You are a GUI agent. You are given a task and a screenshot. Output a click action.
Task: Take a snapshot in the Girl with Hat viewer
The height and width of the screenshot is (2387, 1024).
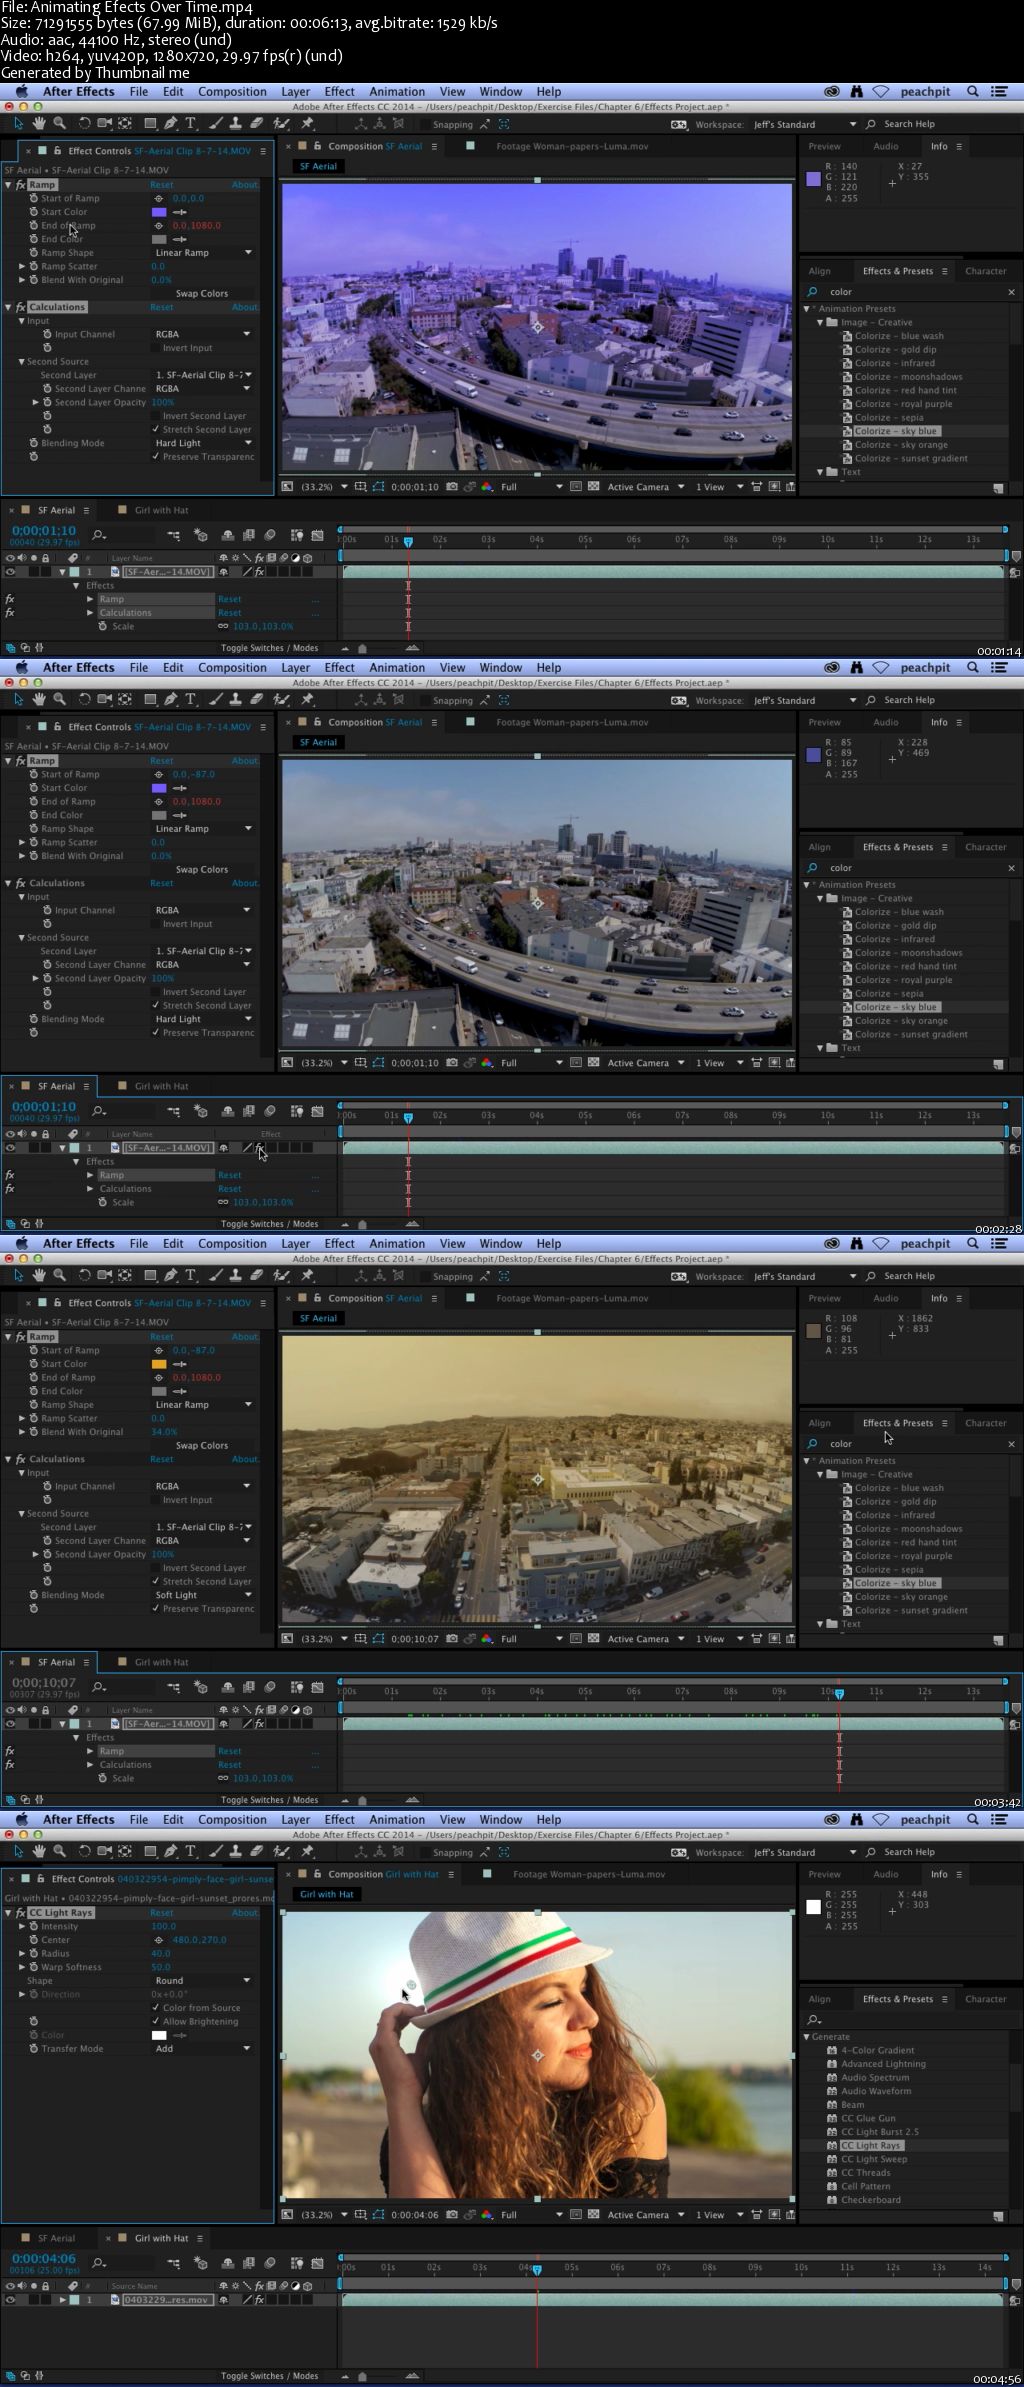[x=452, y=2215]
